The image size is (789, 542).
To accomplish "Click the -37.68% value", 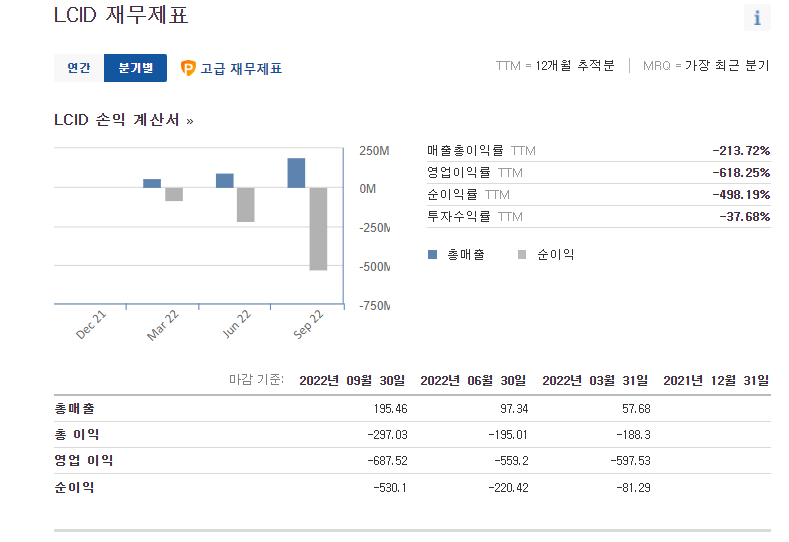I will pyautogui.click(x=745, y=217).
